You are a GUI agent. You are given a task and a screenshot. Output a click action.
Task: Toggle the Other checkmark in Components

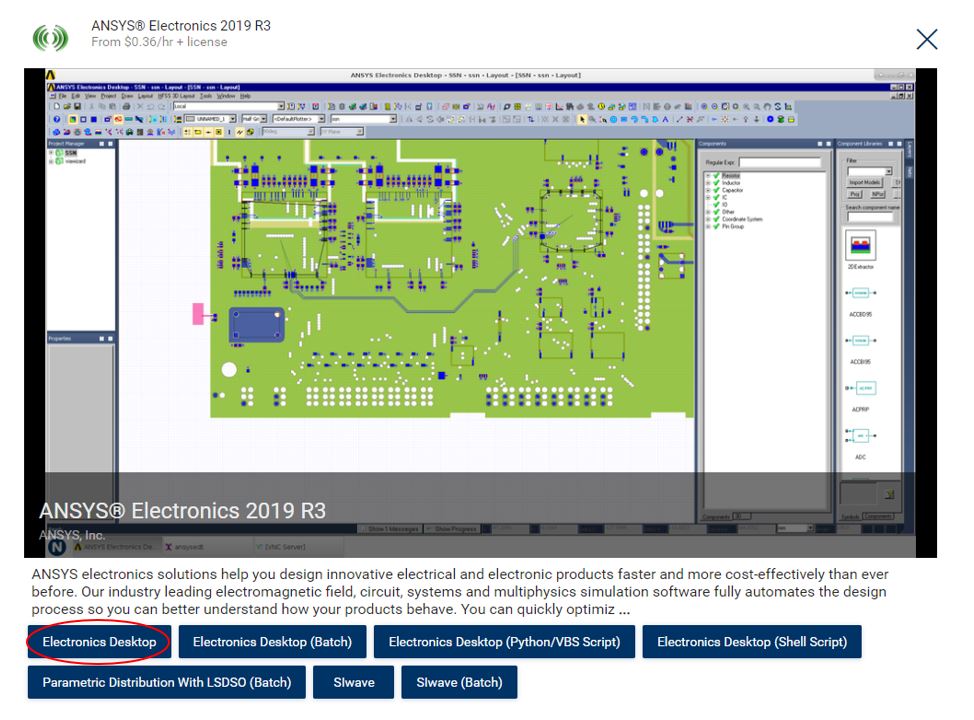716,212
